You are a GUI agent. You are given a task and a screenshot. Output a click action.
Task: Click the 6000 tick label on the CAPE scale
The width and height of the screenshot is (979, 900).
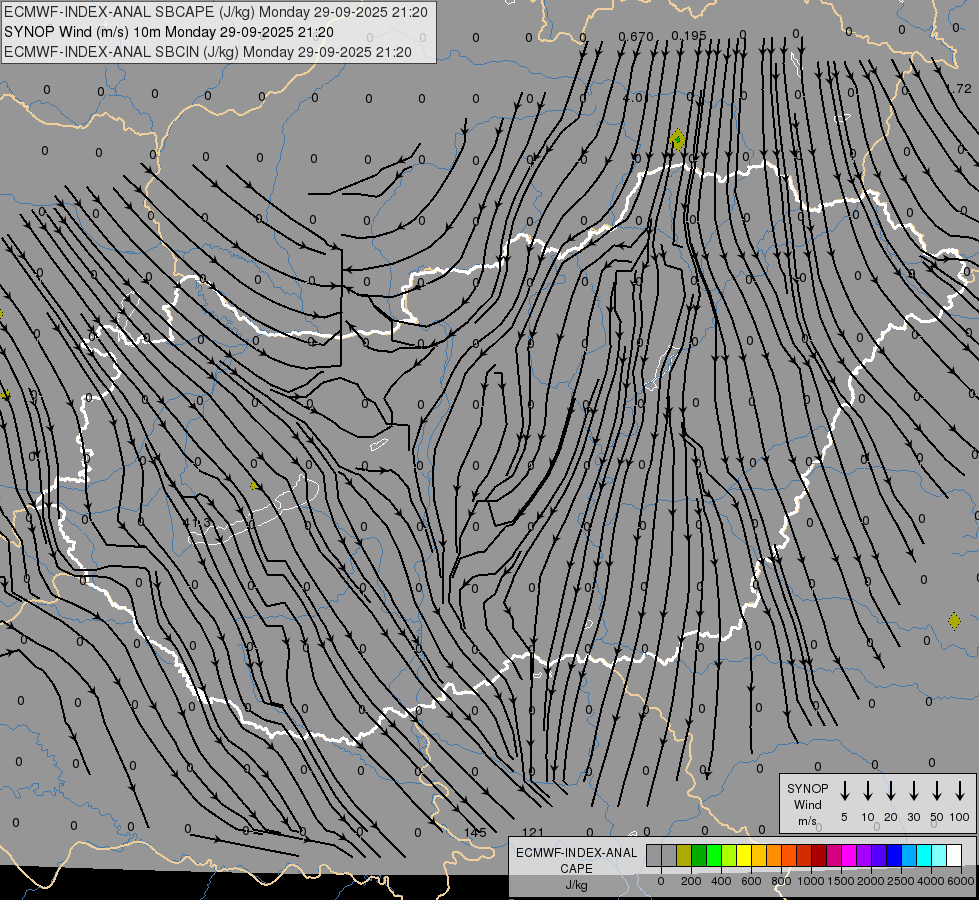[x=960, y=881]
